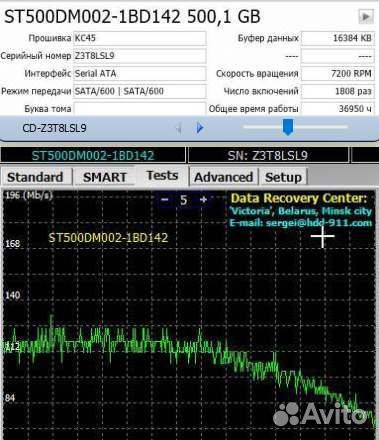The height and width of the screenshot is (440, 379).
Task: Click the interface field Serial ATA
Action: pos(140,73)
